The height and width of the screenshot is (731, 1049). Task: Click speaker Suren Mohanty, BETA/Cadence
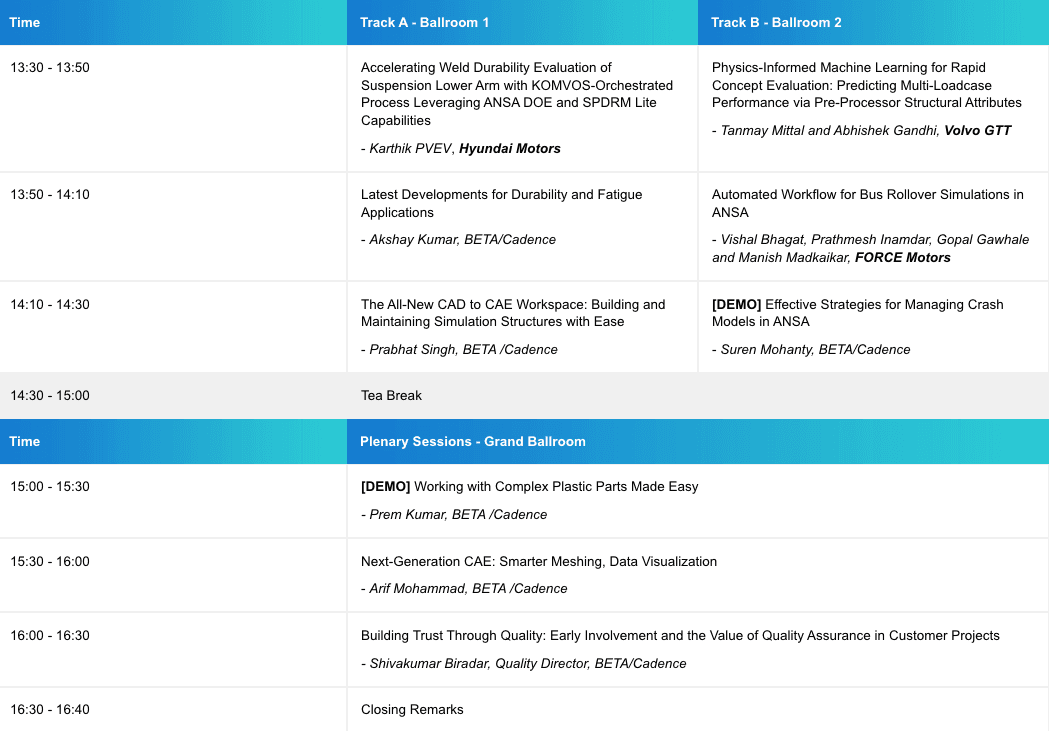click(x=811, y=349)
